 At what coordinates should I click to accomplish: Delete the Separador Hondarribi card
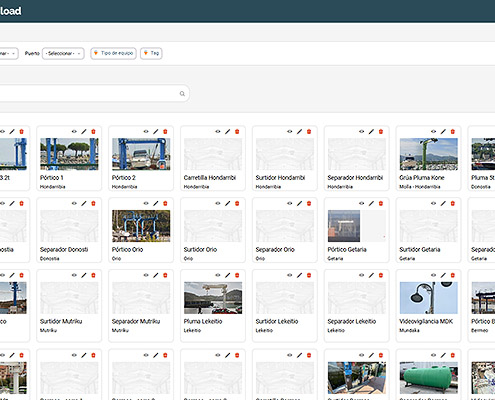click(381, 132)
